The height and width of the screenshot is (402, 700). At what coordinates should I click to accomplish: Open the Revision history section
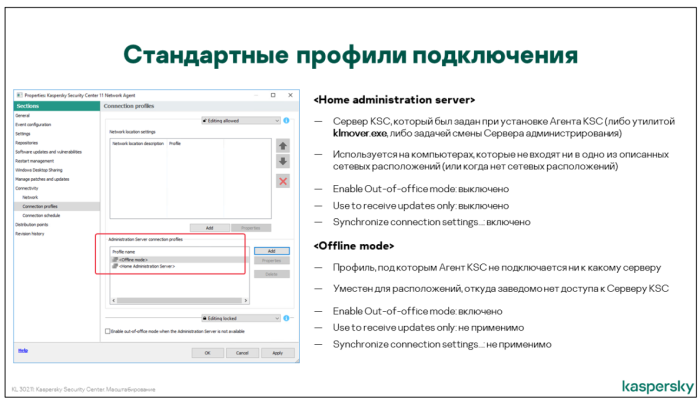click(29, 234)
